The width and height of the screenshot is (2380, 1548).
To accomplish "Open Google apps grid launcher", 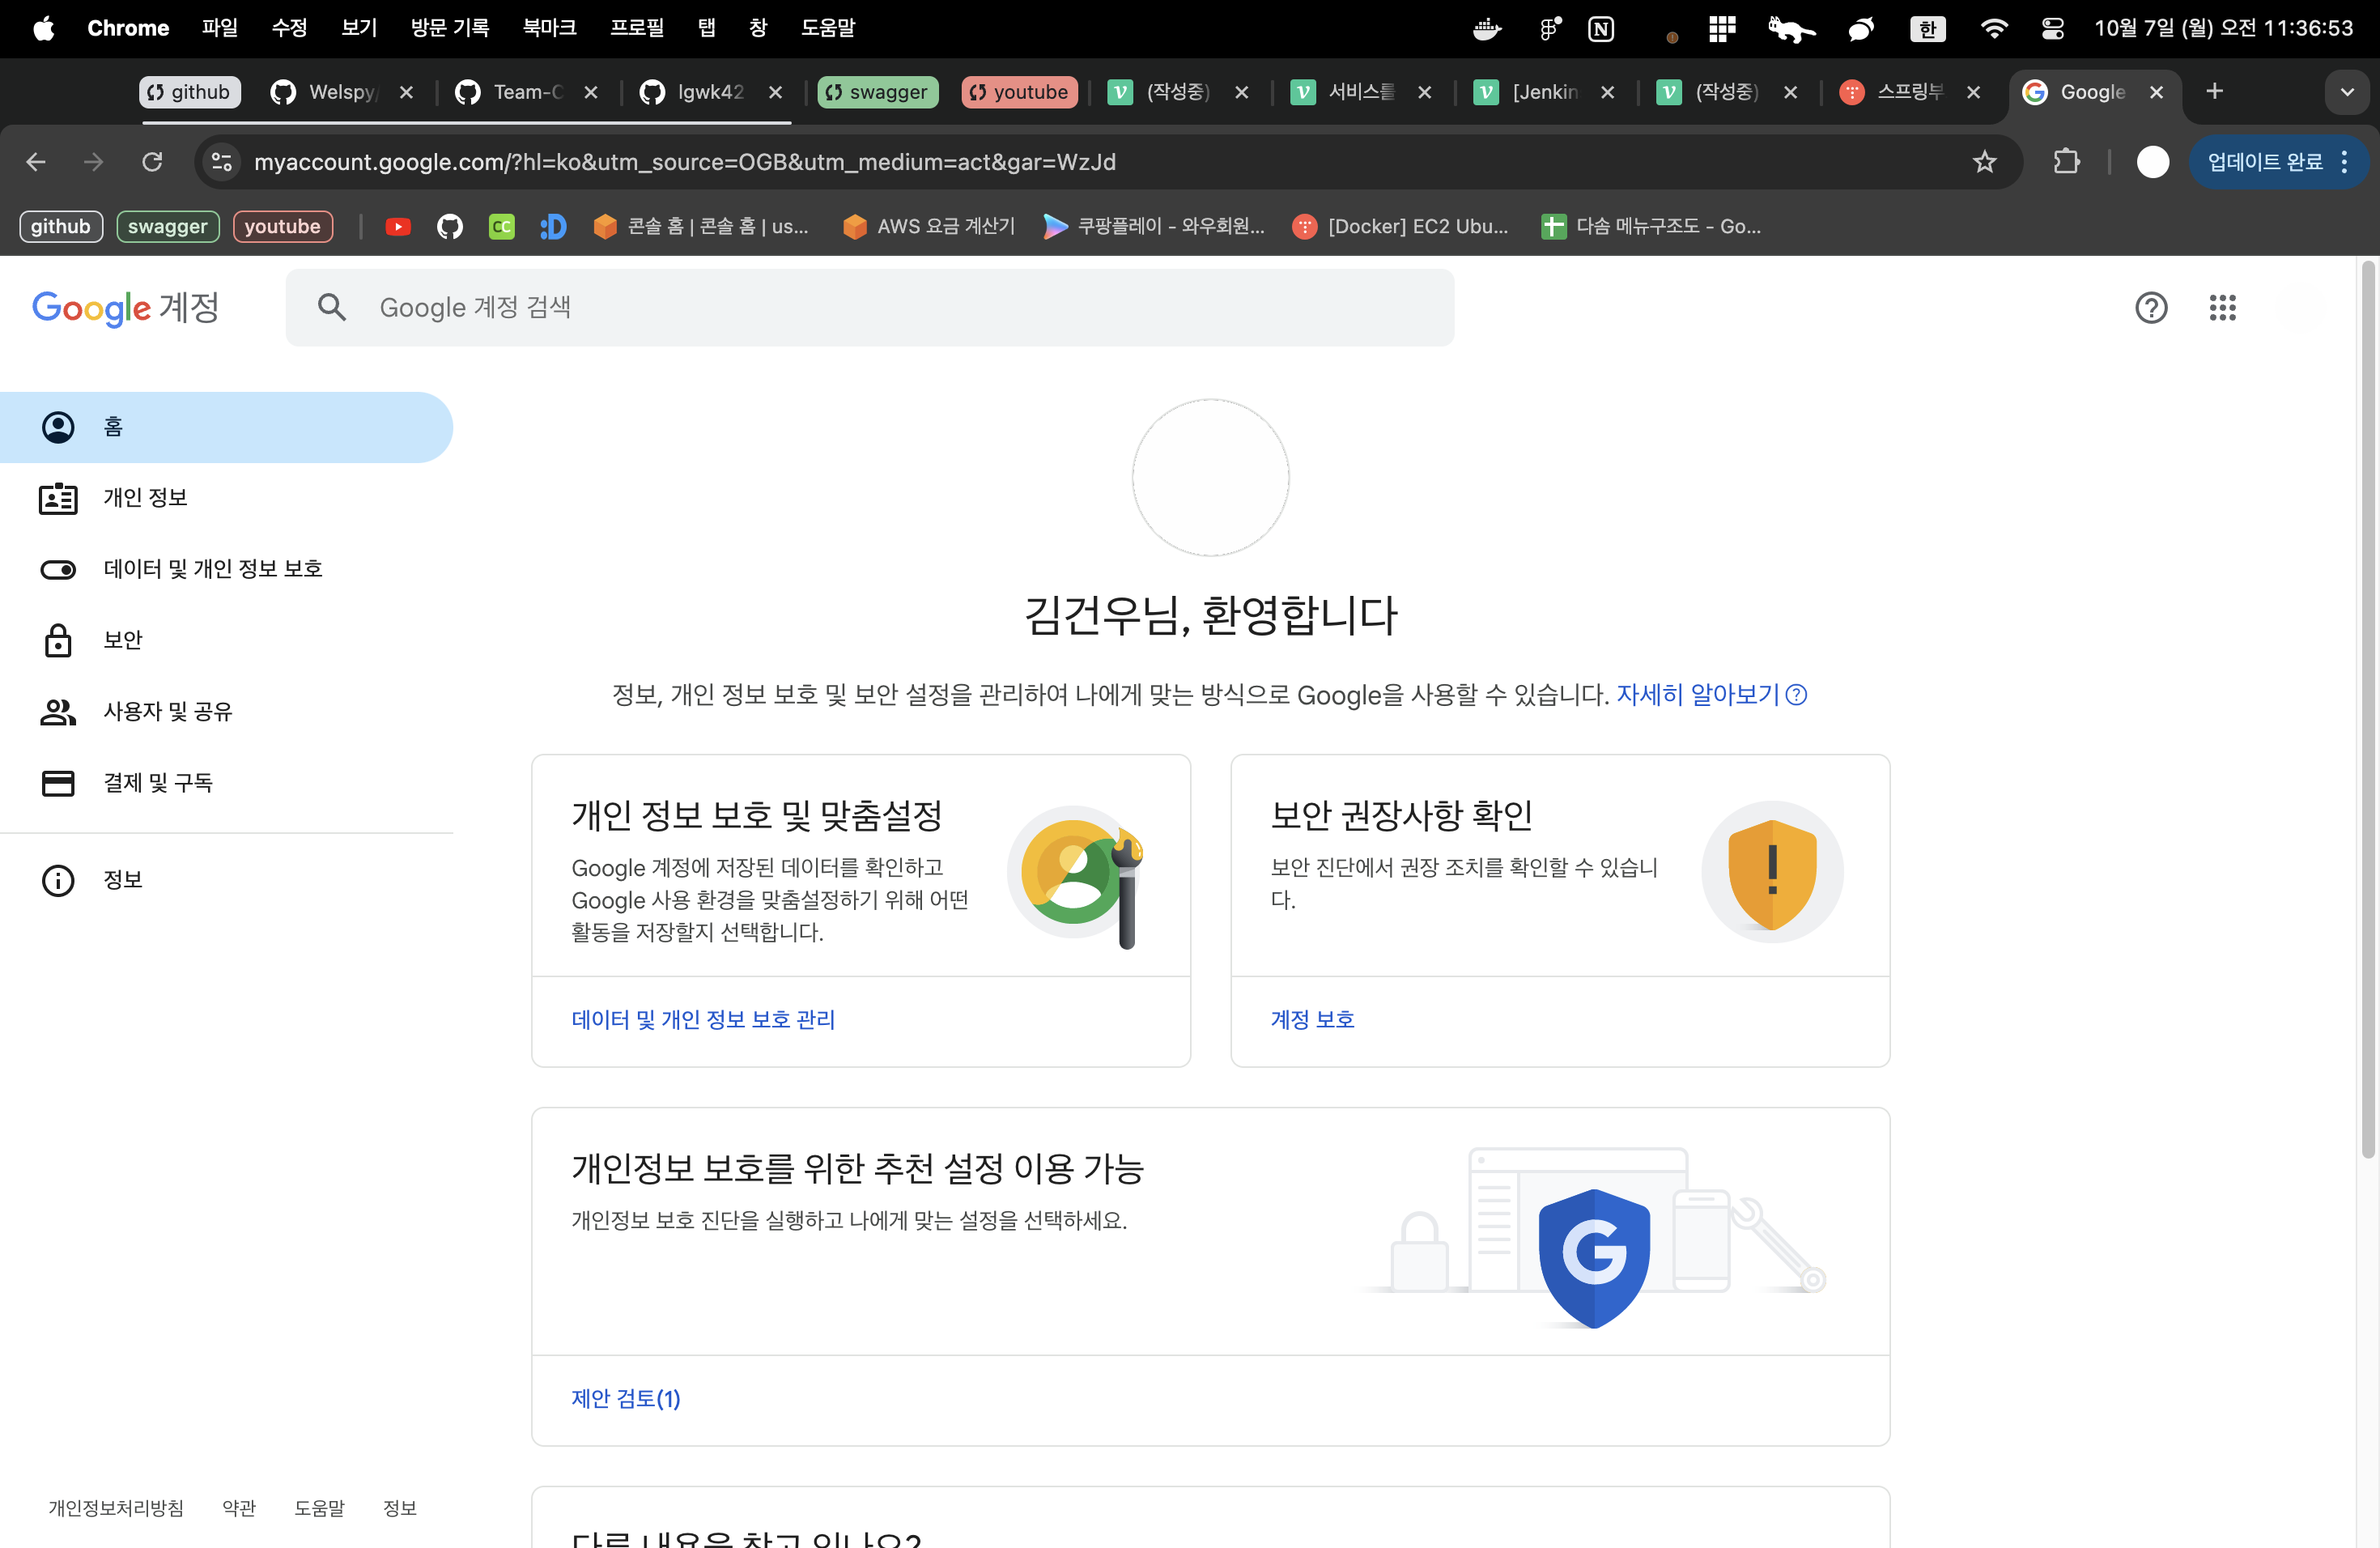I will (x=2222, y=308).
